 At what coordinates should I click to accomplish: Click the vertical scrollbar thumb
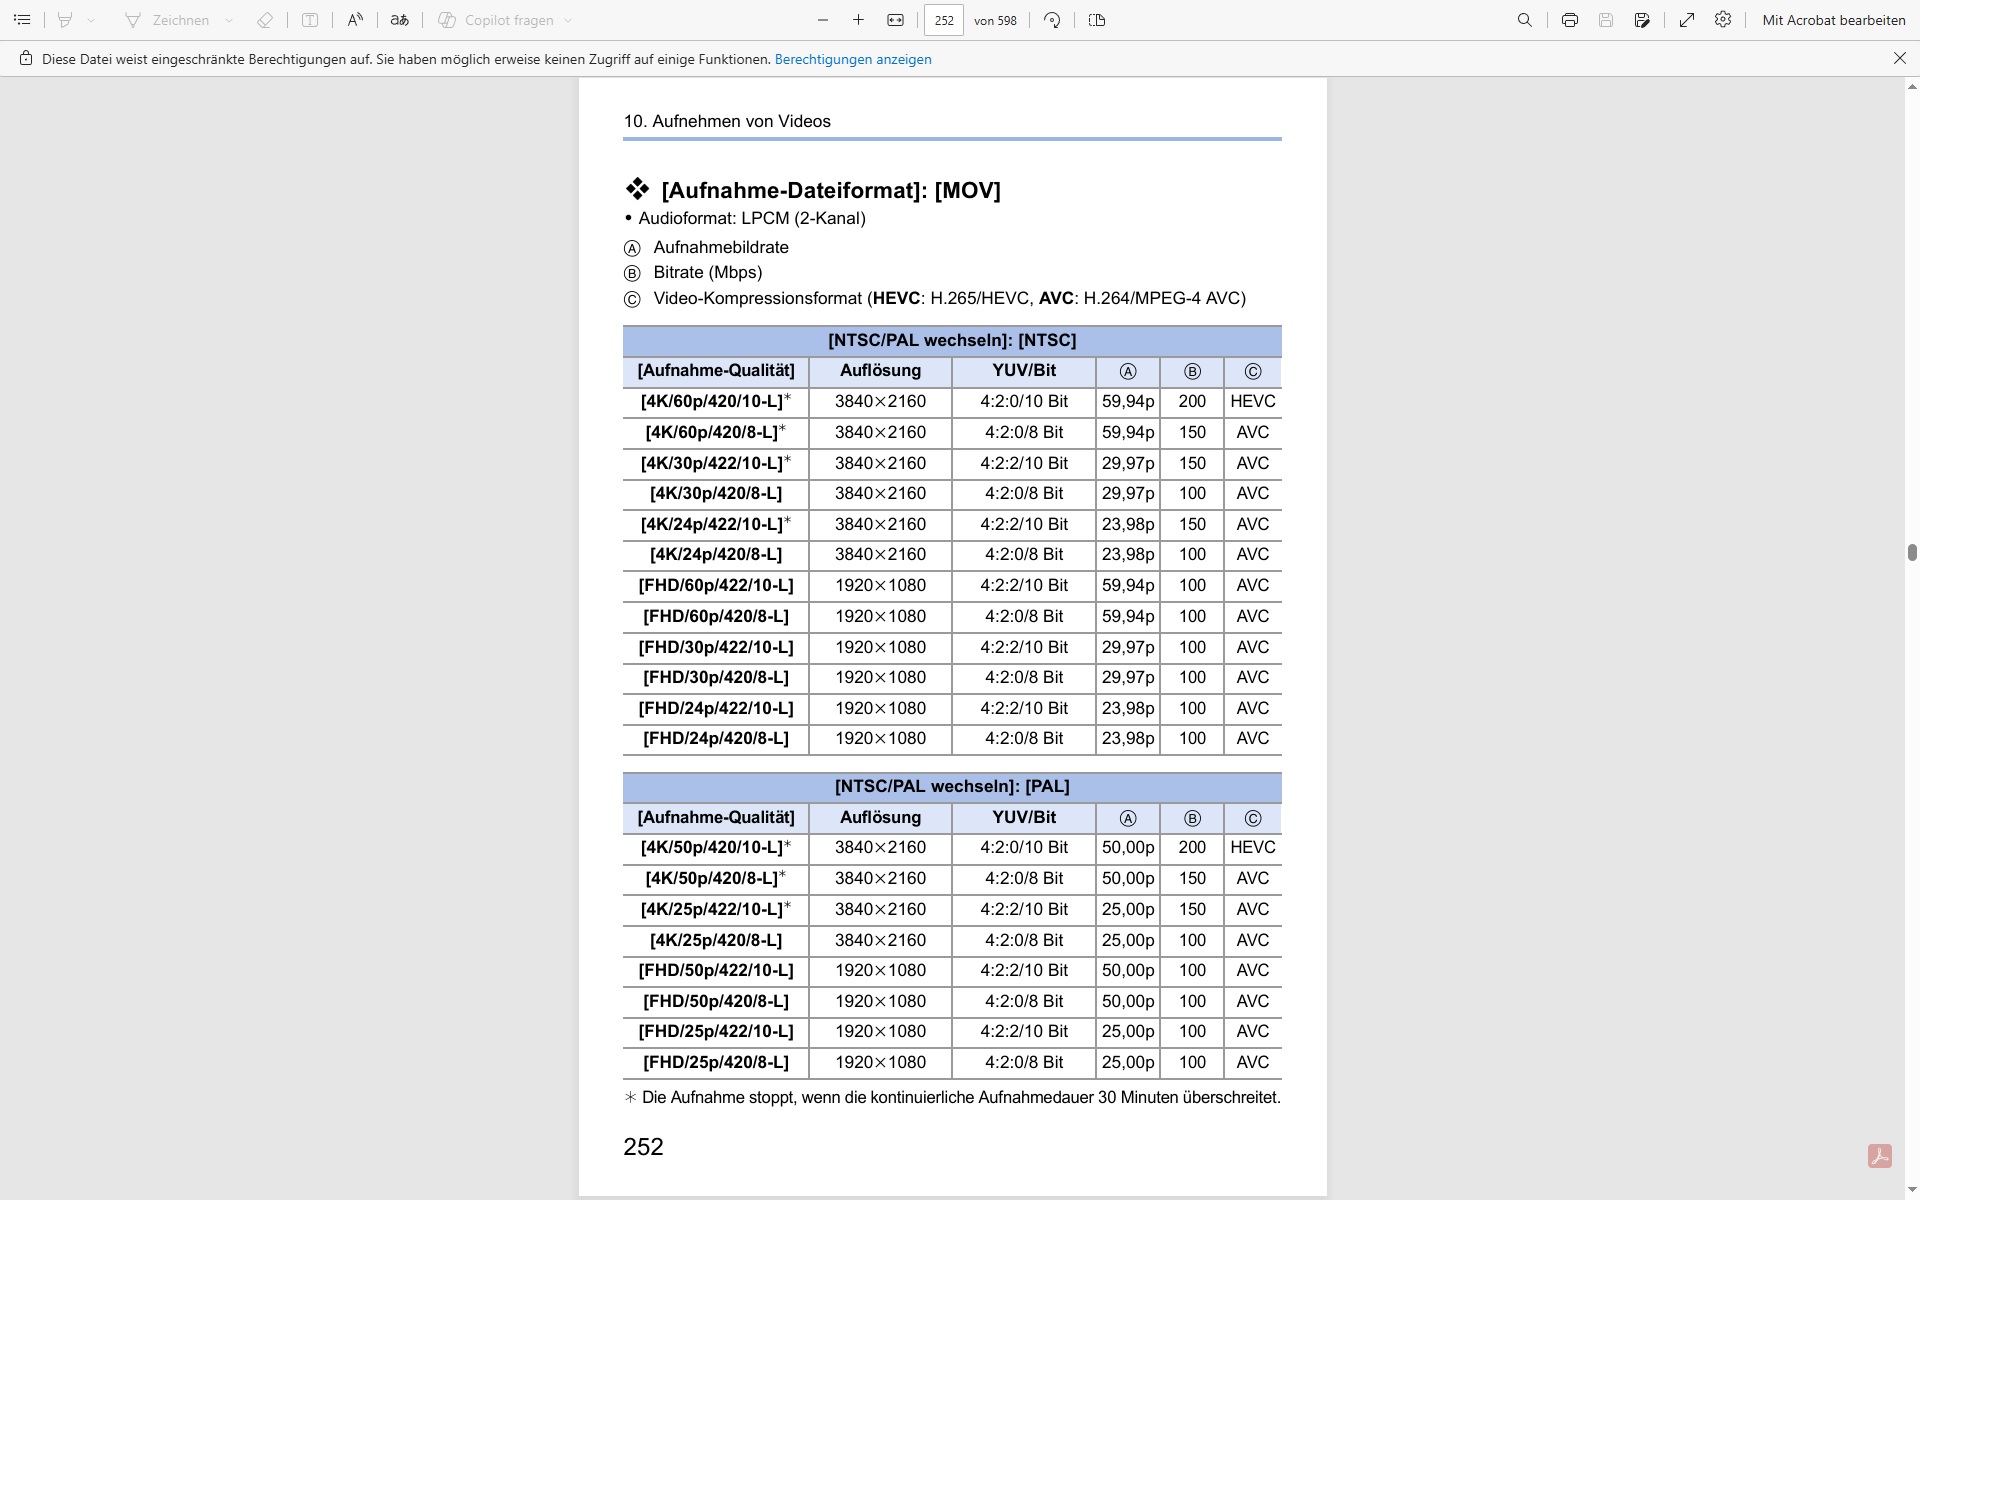pos(1912,553)
